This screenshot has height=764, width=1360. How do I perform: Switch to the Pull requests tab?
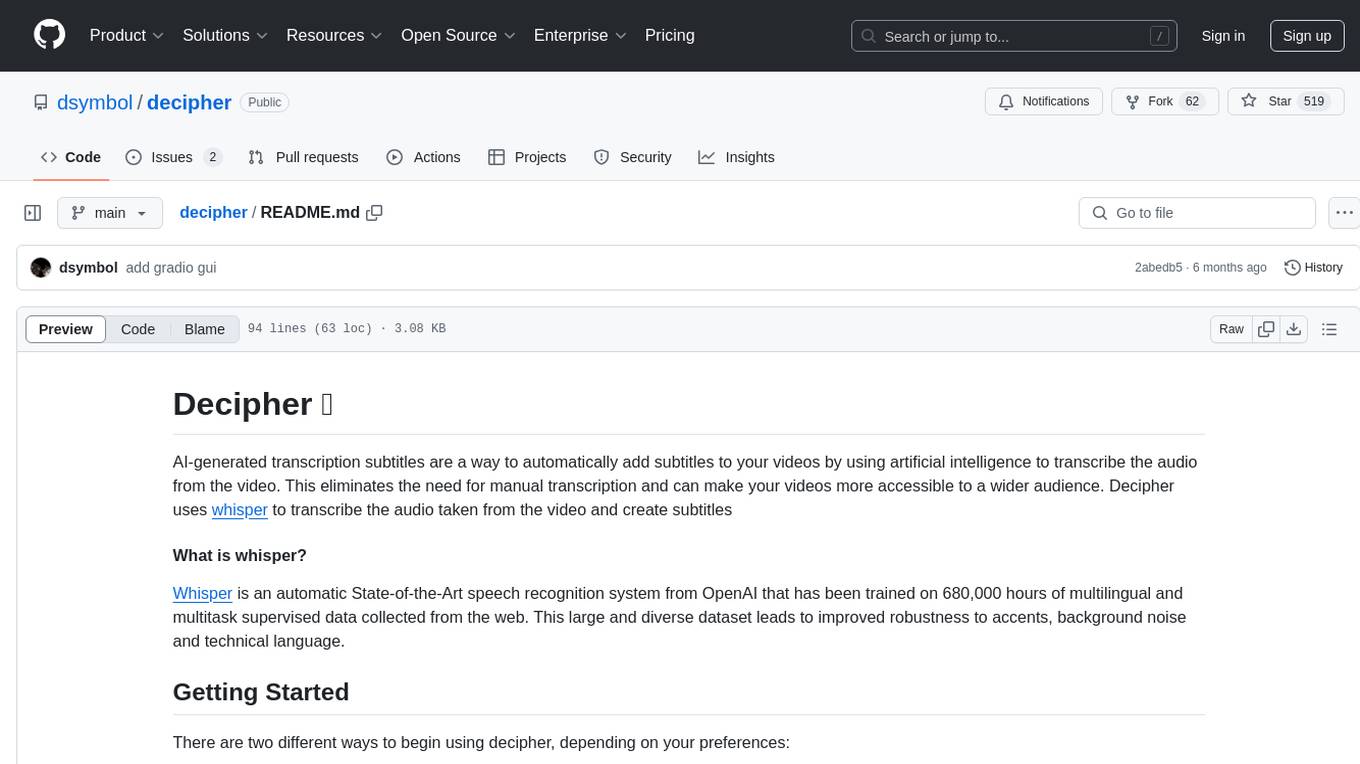(303, 157)
